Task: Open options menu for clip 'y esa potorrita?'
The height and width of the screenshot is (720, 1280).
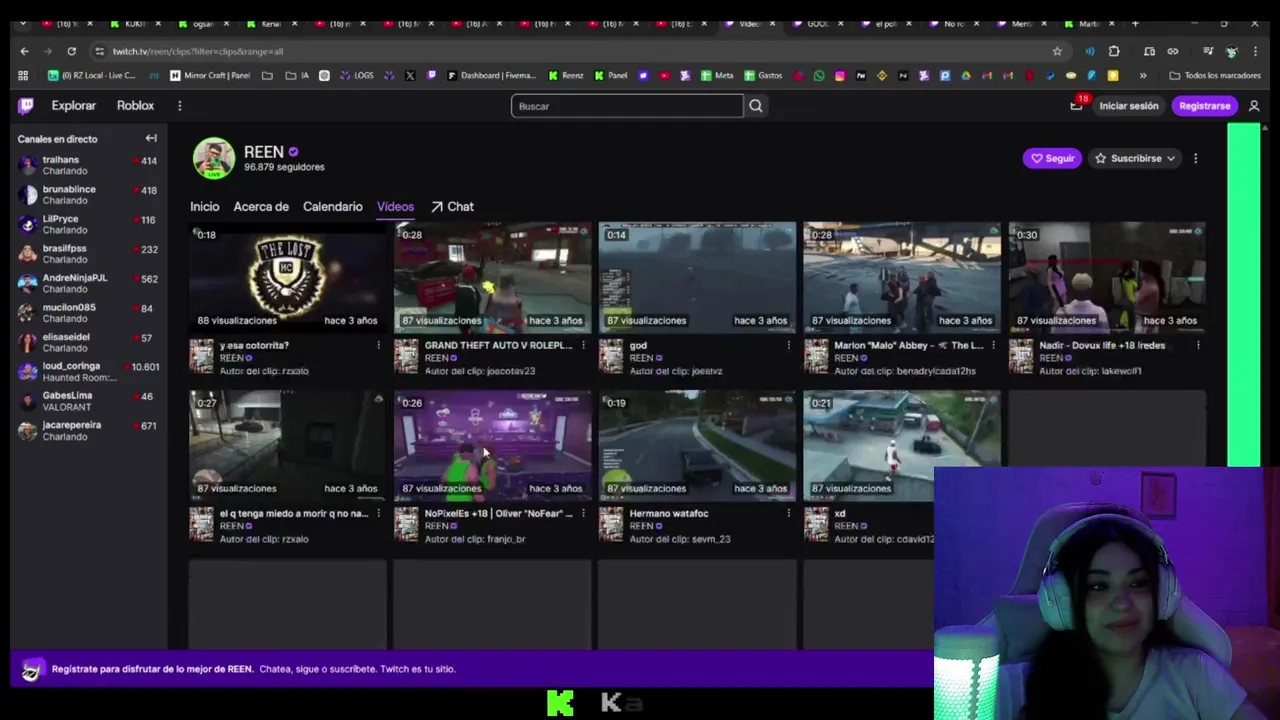Action: (x=378, y=345)
